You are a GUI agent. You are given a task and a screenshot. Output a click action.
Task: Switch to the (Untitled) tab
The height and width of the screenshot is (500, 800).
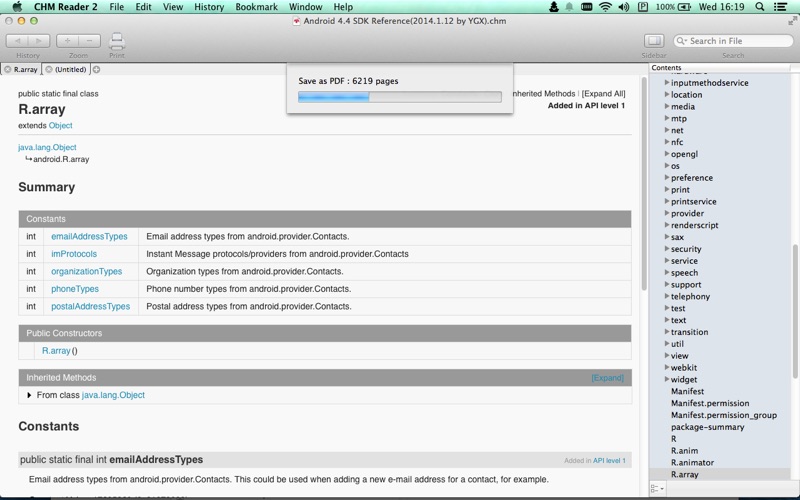(70, 69)
